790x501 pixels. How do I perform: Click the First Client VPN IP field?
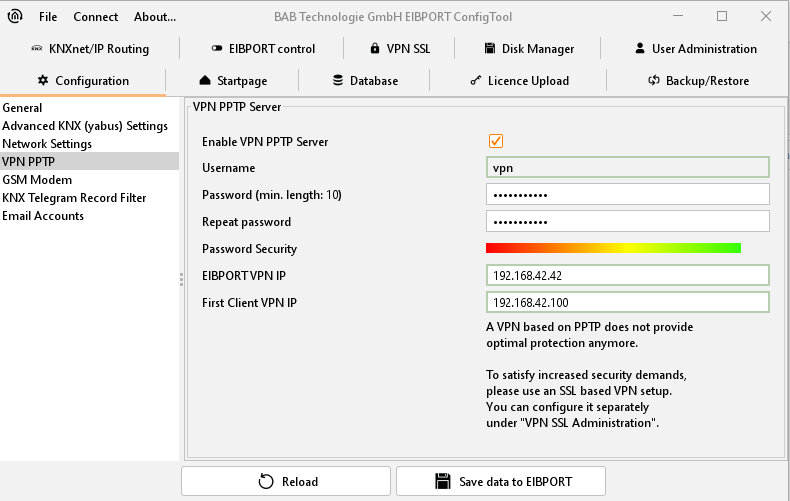627,302
